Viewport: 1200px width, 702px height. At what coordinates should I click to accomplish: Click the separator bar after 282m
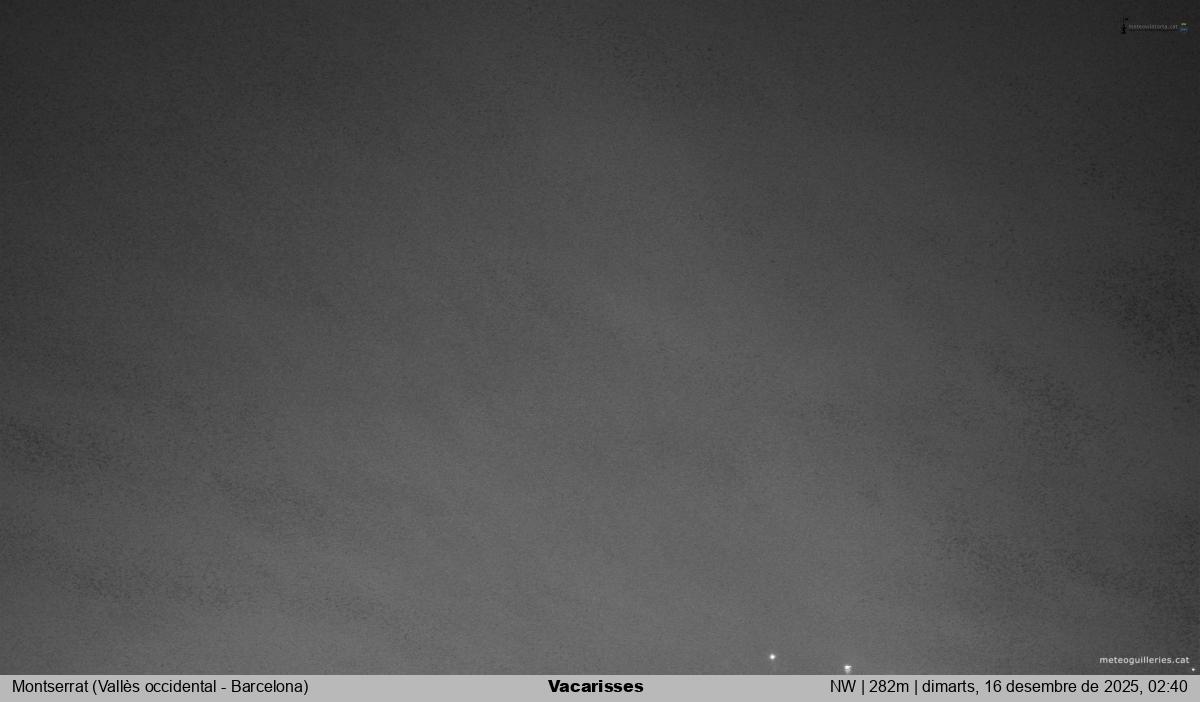tap(915, 687)
